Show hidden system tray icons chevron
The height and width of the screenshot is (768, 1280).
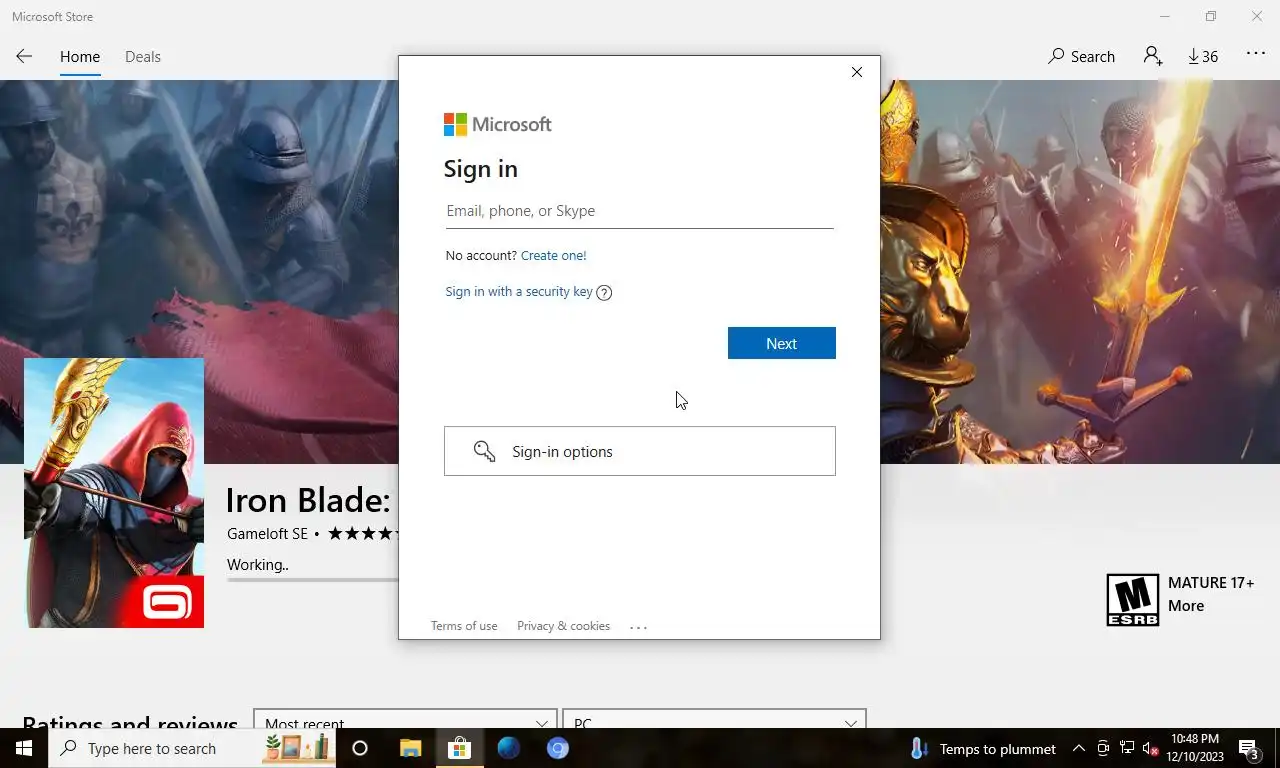pos(1079,748)
